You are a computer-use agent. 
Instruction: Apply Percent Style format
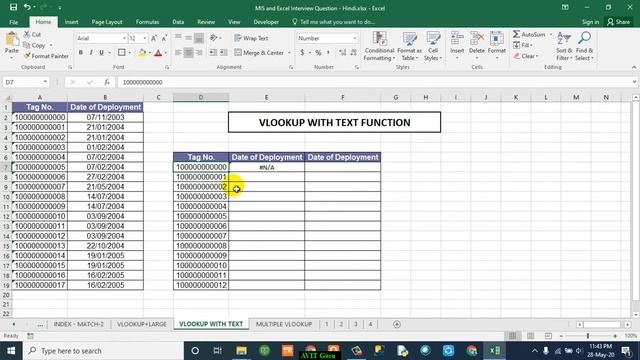[318, 53]
